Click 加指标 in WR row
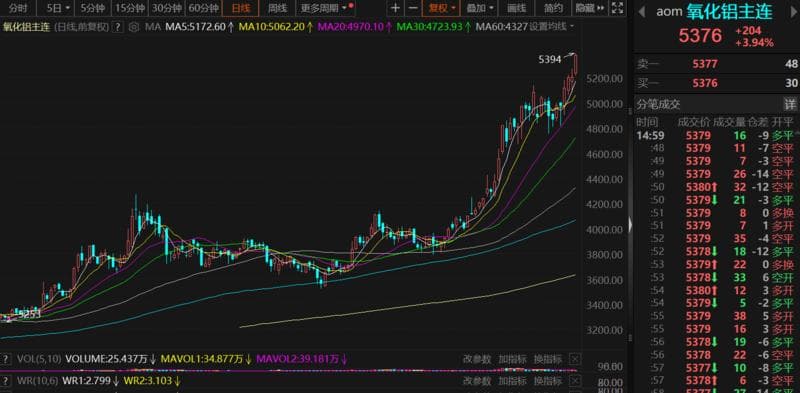800x393 pixels. coord(512,381)
